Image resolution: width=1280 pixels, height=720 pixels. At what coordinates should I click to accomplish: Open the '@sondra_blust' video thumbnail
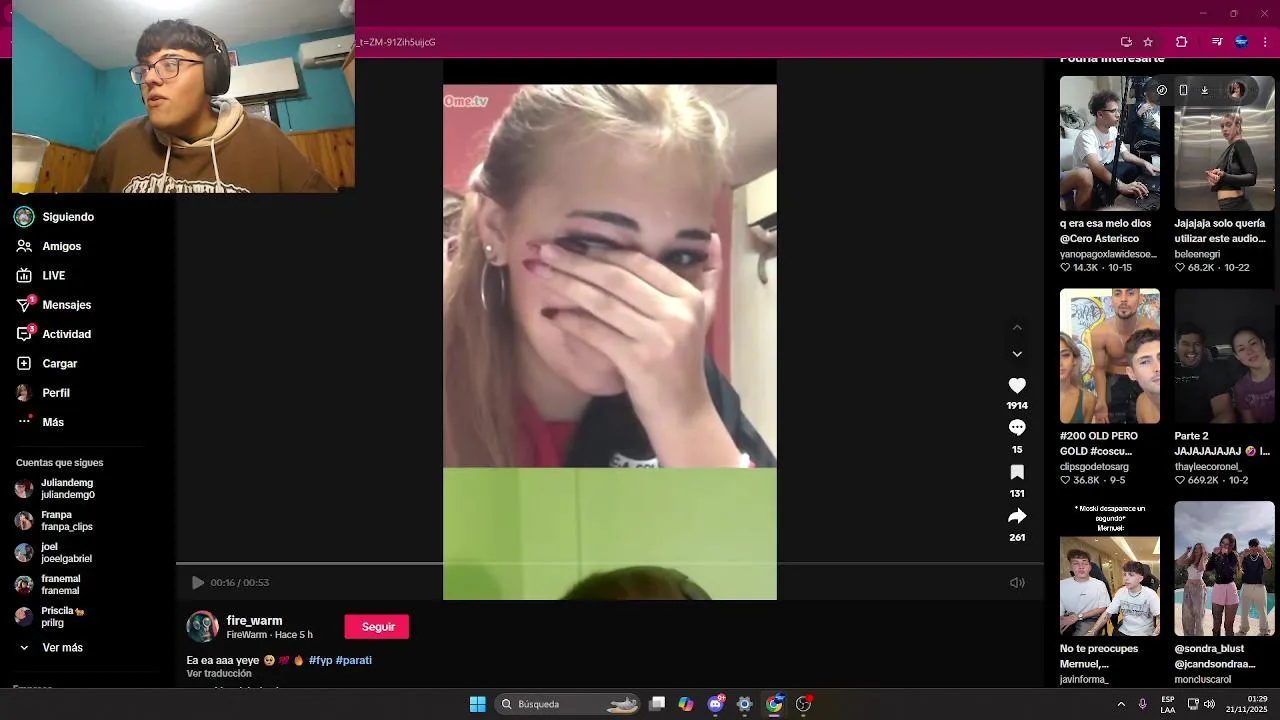[x=1225, y=569]
